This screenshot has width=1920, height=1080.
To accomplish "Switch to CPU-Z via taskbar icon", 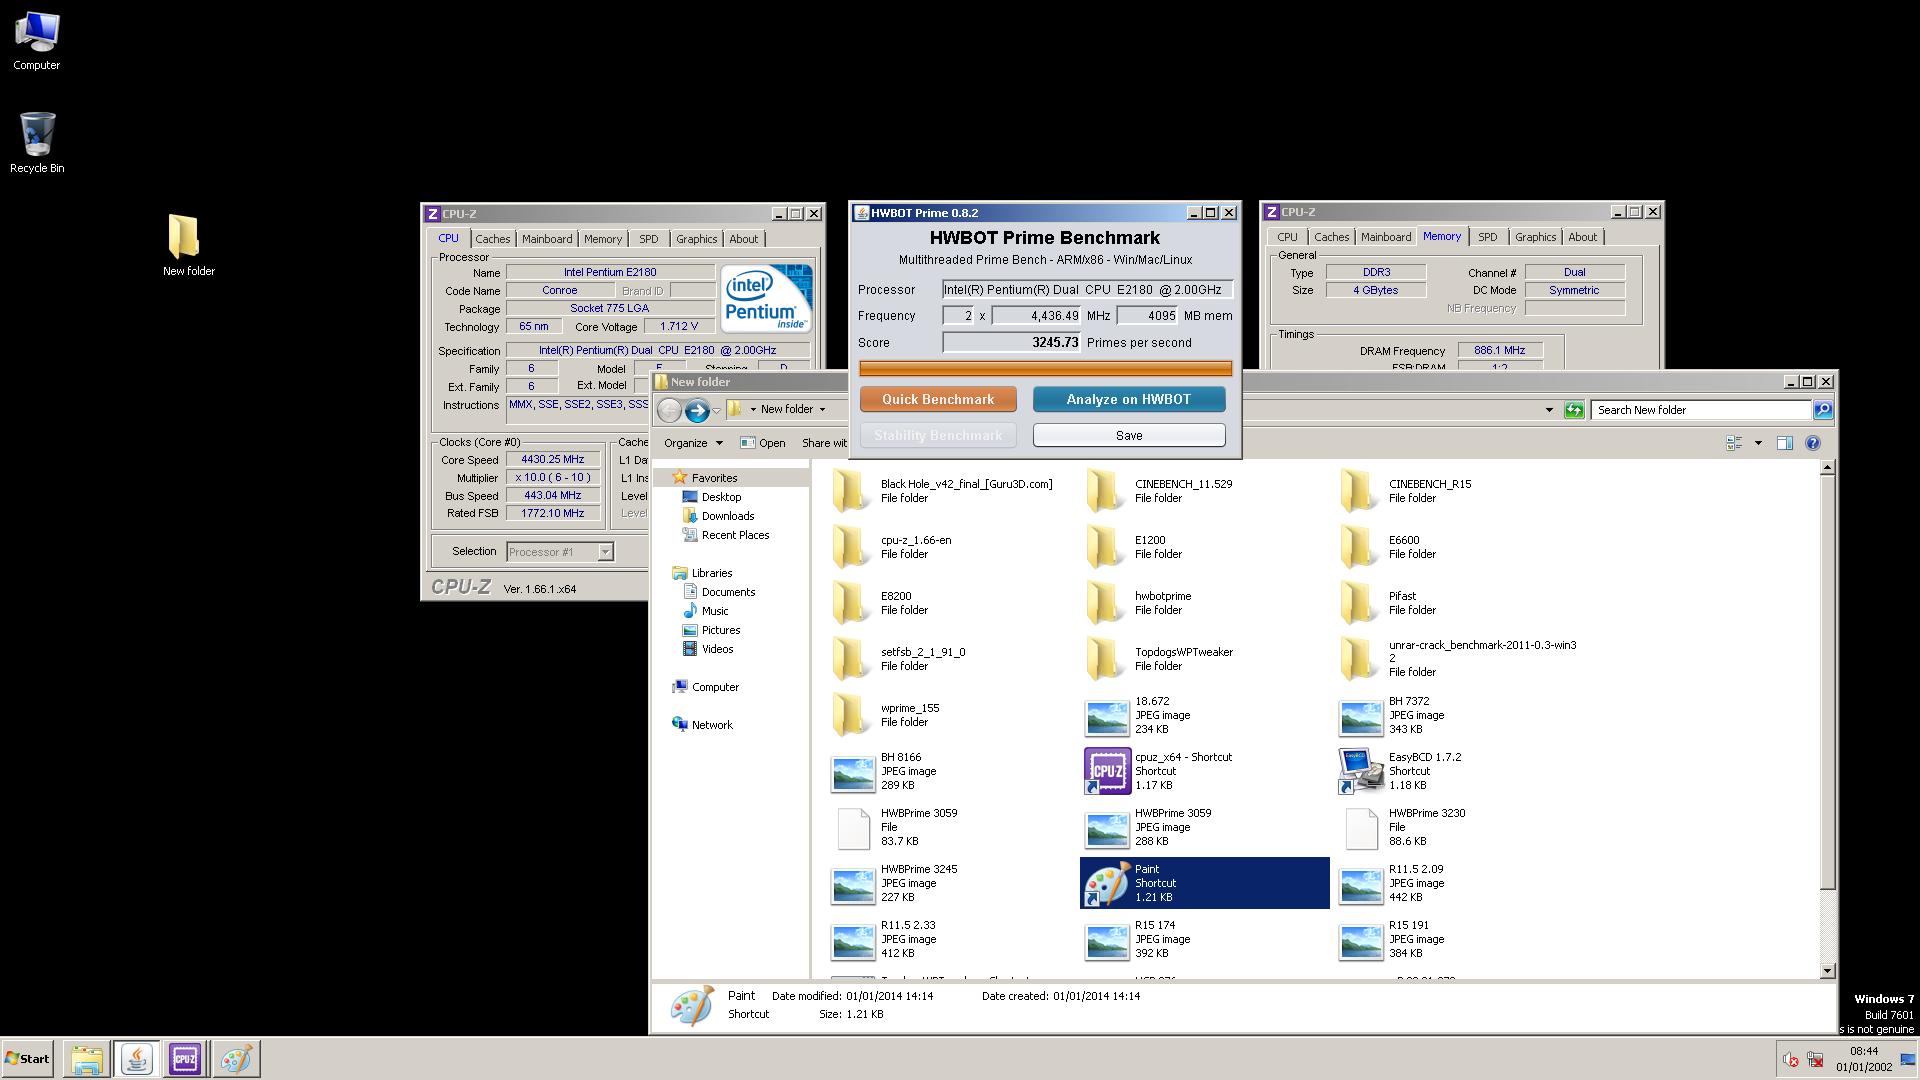I will click(x=185, y=1059).
